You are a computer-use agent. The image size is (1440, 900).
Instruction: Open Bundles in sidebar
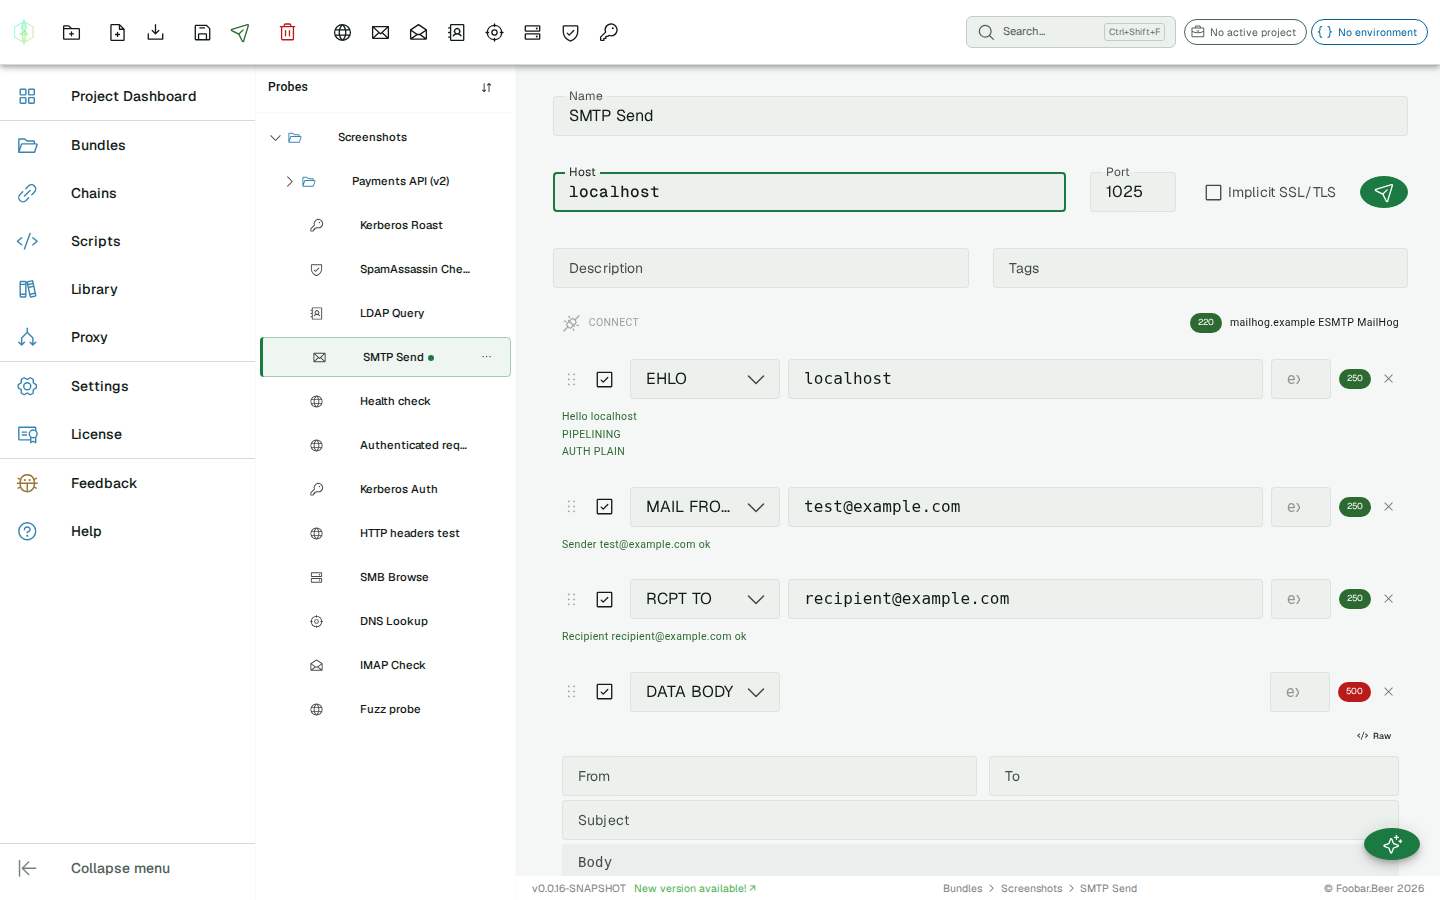click(128, 145)
